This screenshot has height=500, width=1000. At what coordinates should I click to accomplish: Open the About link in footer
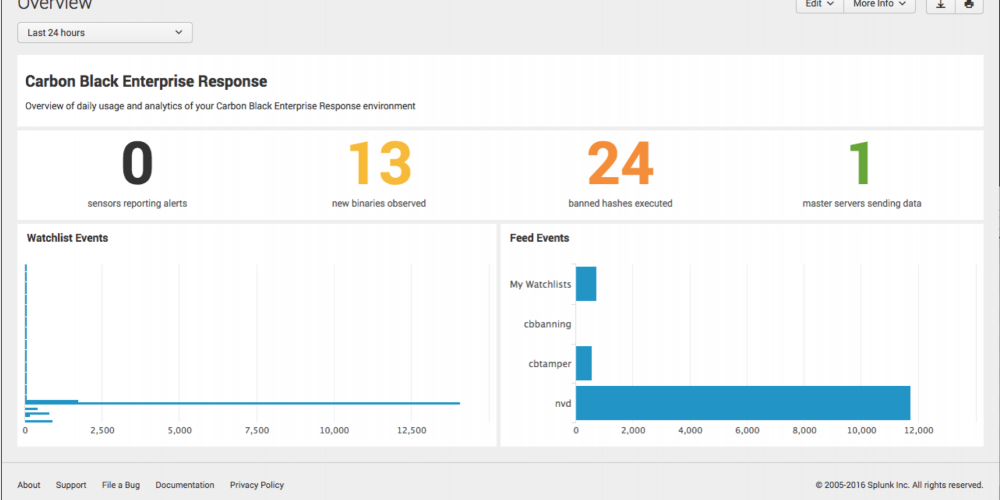tap(29, 485)
